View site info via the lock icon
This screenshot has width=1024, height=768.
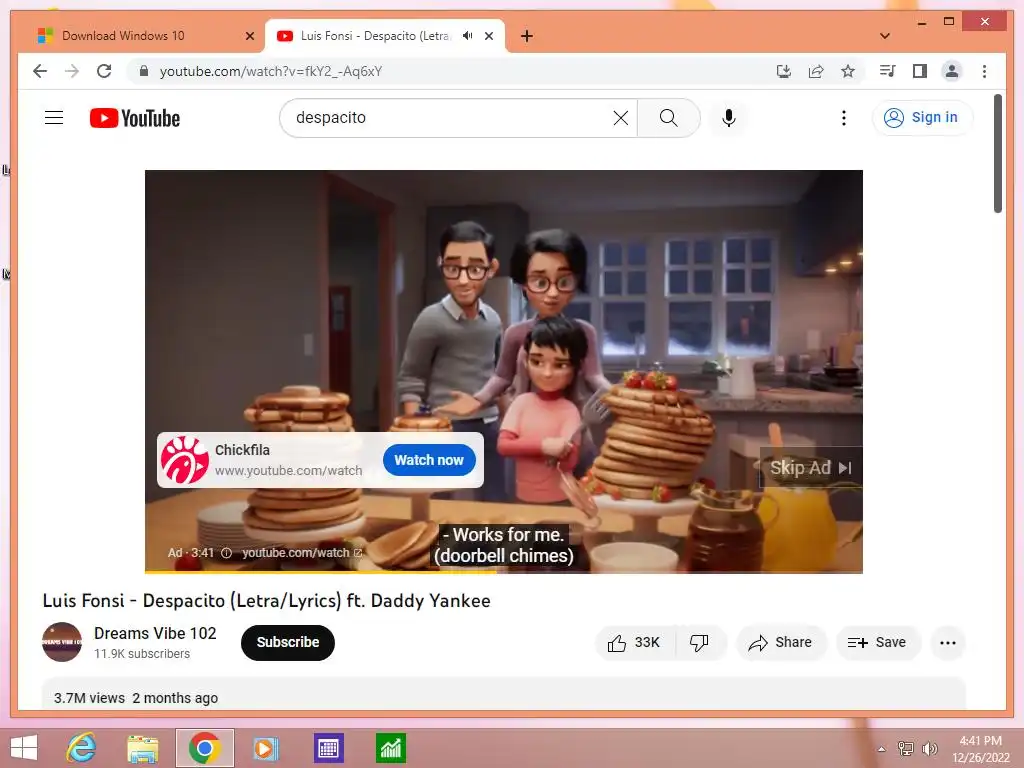coord(144,71)
